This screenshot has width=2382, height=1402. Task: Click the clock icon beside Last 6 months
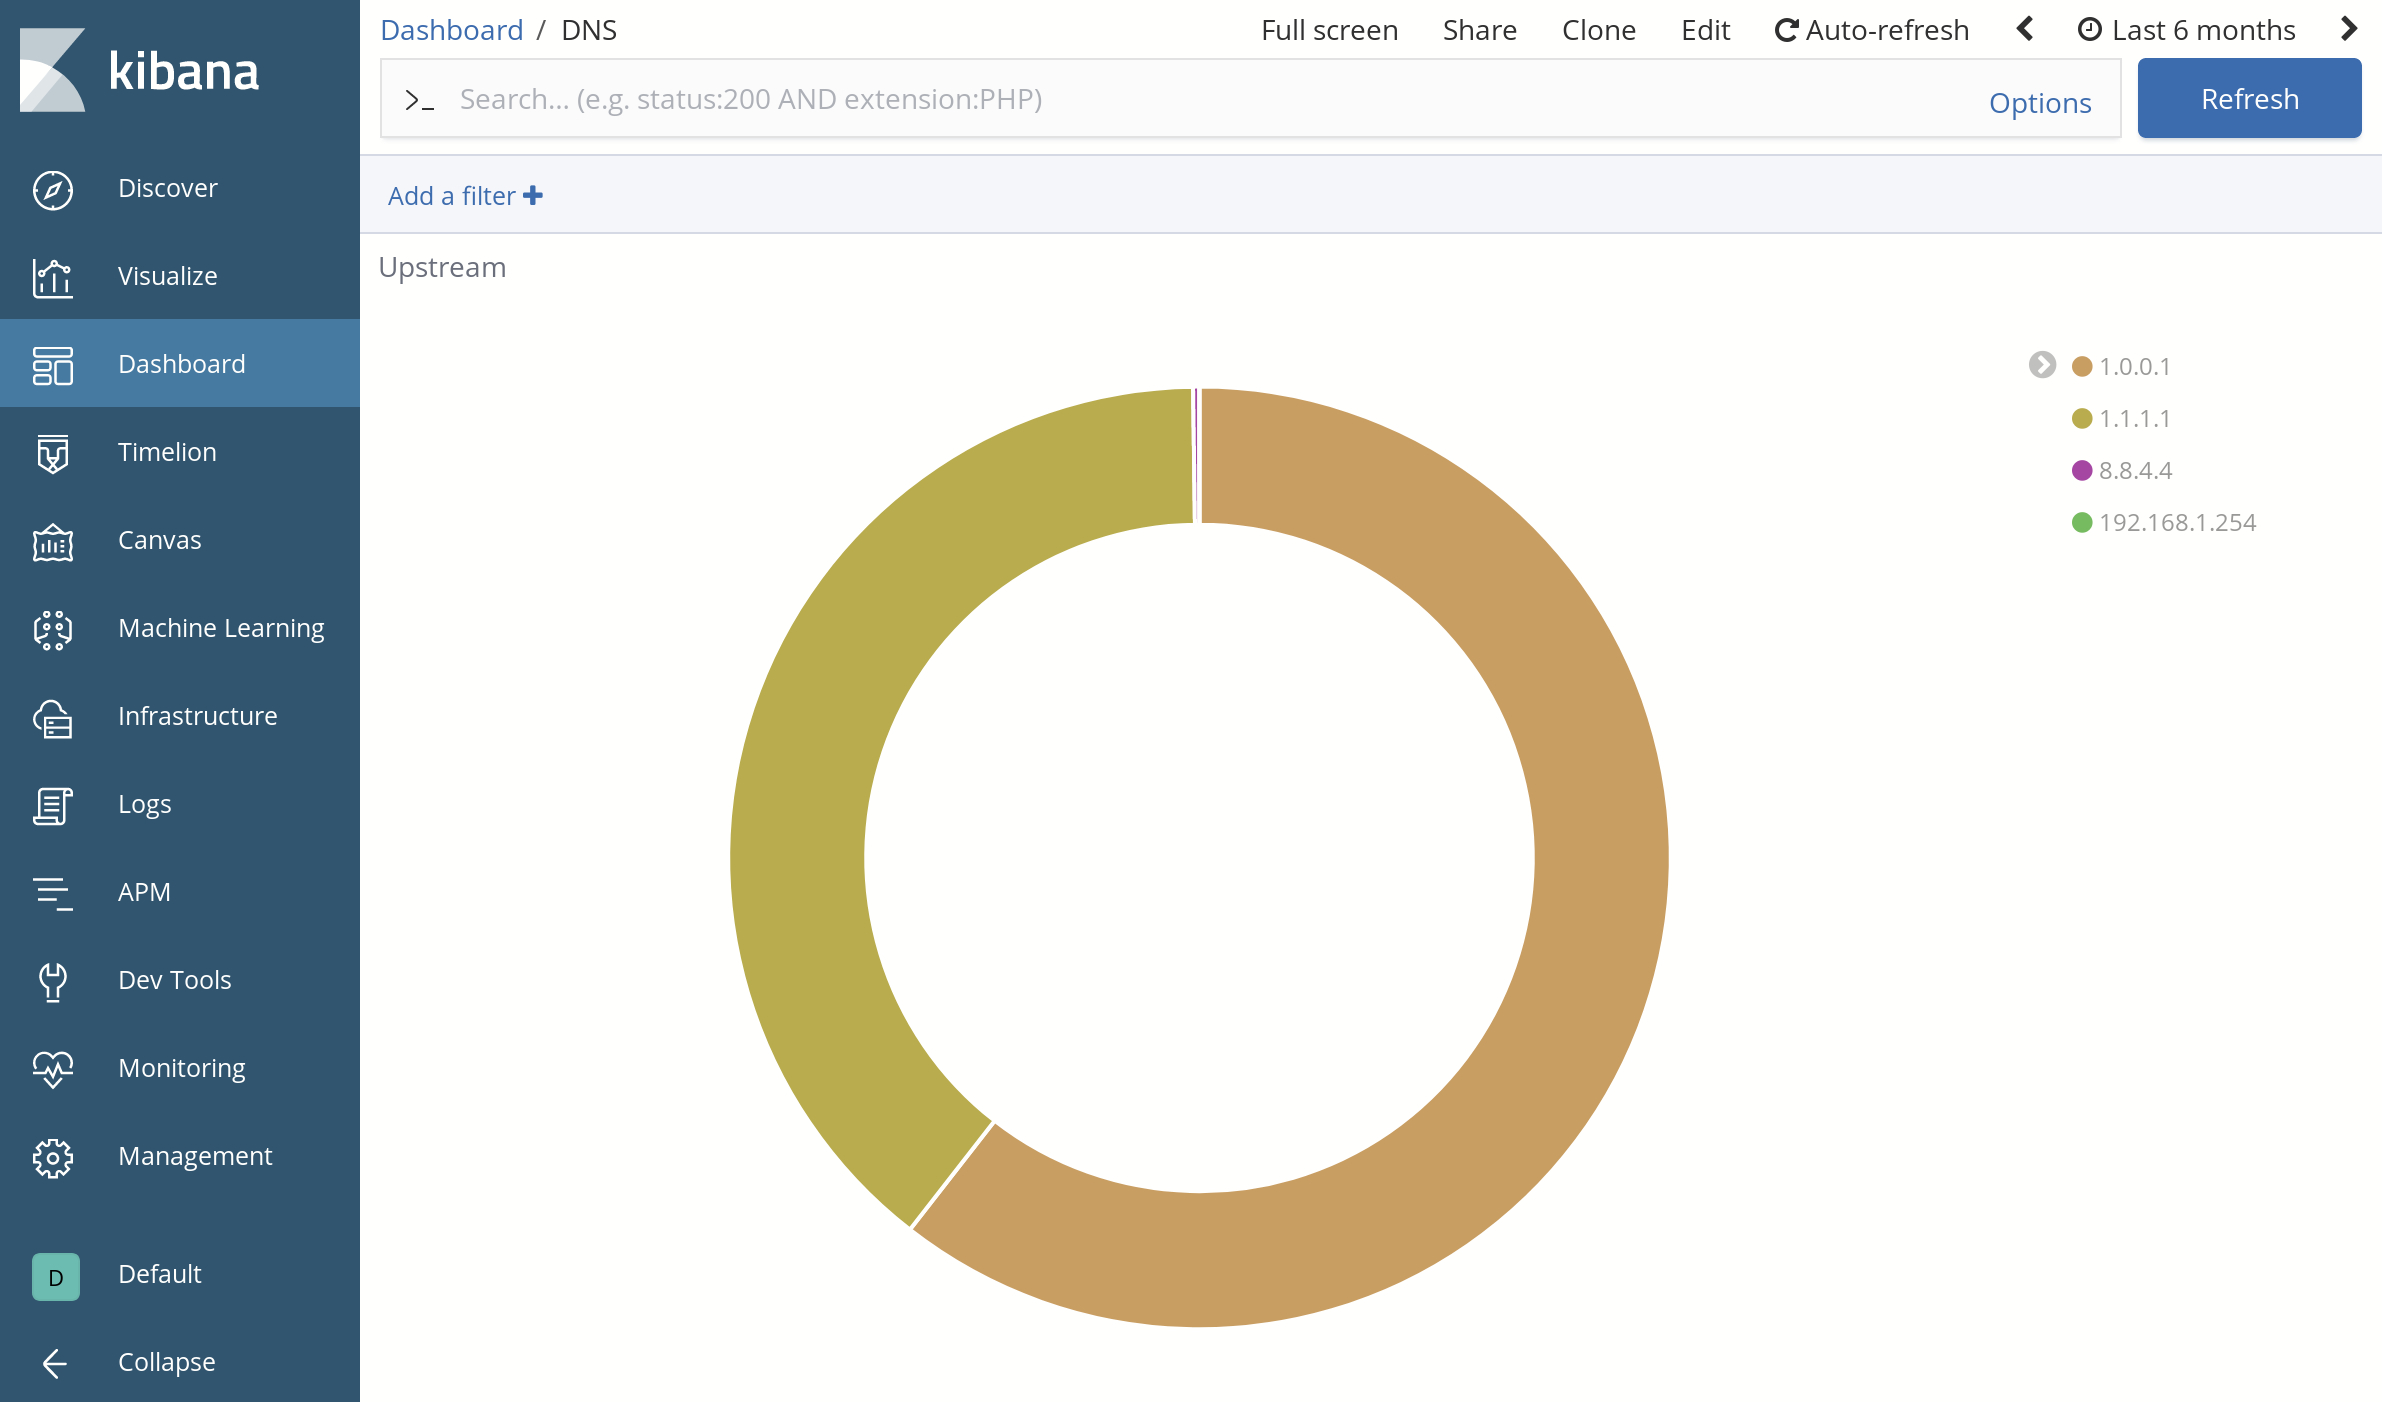pos(2090,30)
